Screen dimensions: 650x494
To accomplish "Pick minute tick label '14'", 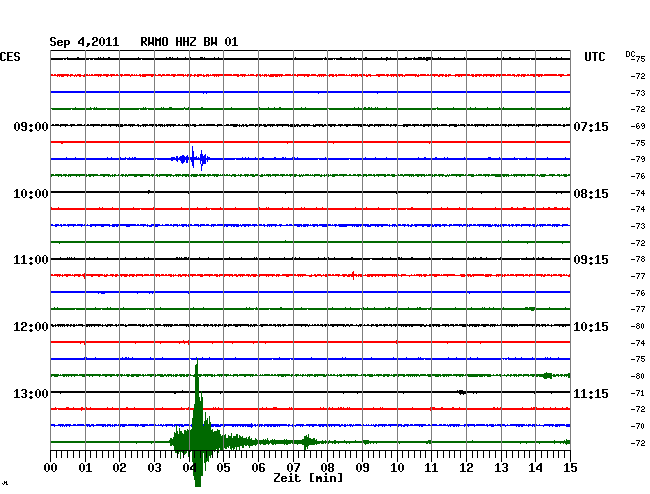I will click(x=535, y=468).
